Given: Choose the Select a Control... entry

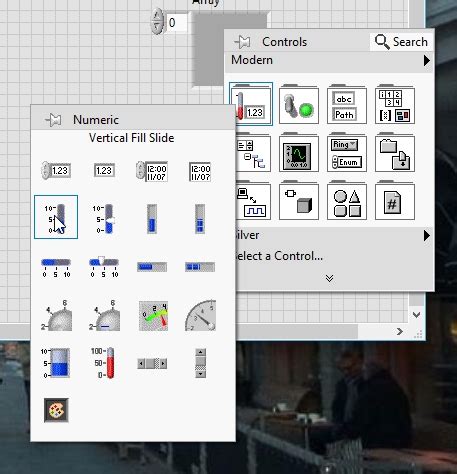Looking at the screenshot, I should click(279, 256).
